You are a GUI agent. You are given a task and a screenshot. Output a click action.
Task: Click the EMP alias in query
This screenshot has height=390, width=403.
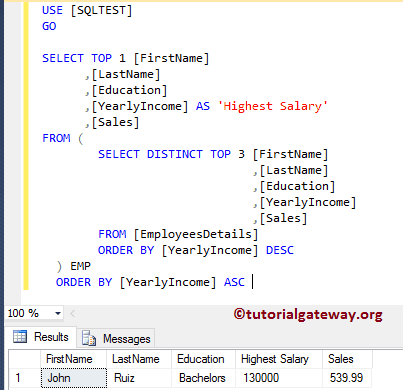80,266
